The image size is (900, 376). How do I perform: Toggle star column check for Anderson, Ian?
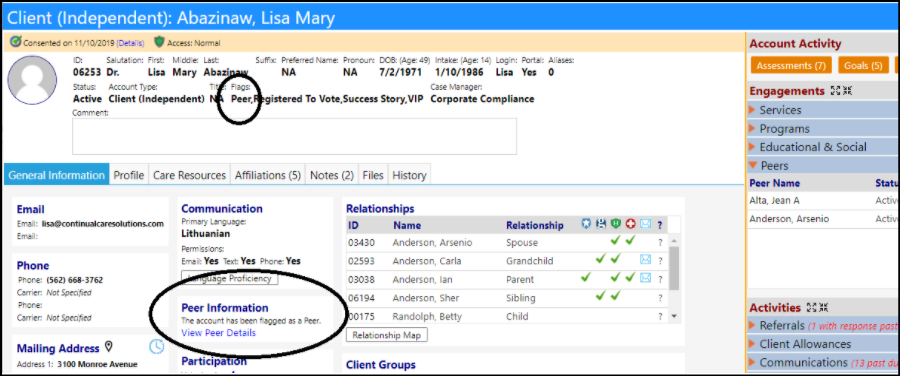(586, 278)
